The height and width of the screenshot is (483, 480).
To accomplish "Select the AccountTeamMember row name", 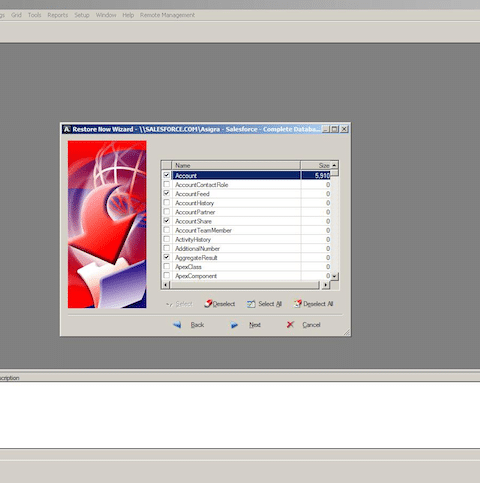I will tap(203, 230).
